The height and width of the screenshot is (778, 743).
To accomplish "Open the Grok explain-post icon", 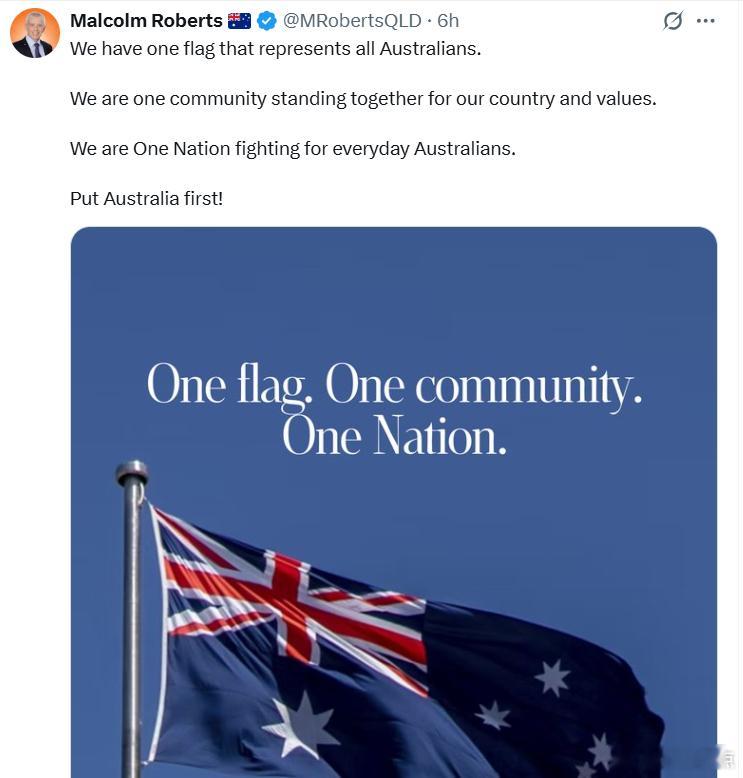I will click(673, 21).
